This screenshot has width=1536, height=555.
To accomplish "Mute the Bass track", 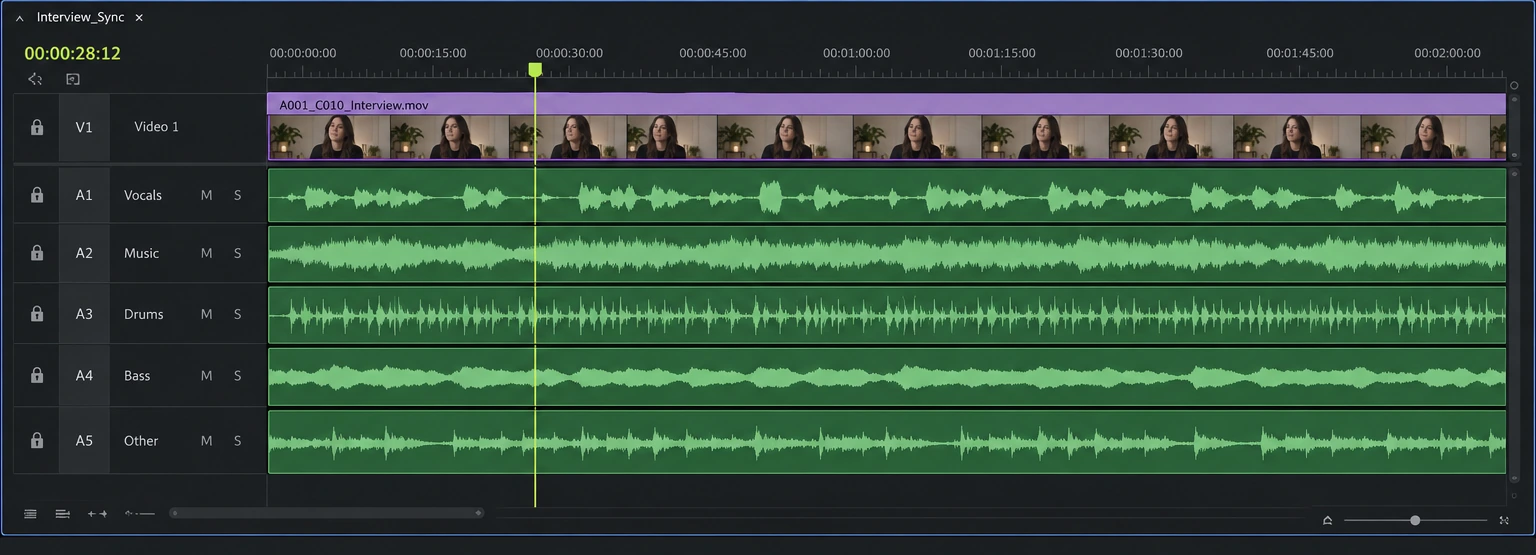I will tap(206, 375).
